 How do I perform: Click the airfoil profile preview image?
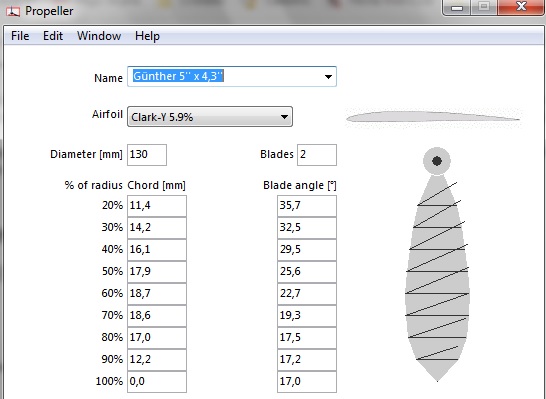pyautogui.click(x=433, y=117)
